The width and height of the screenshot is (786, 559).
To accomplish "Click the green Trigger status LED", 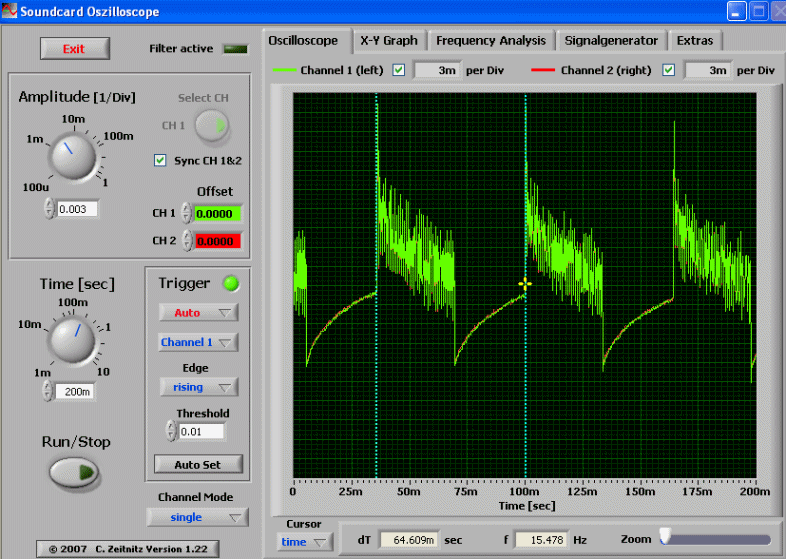I will (231, 284).
